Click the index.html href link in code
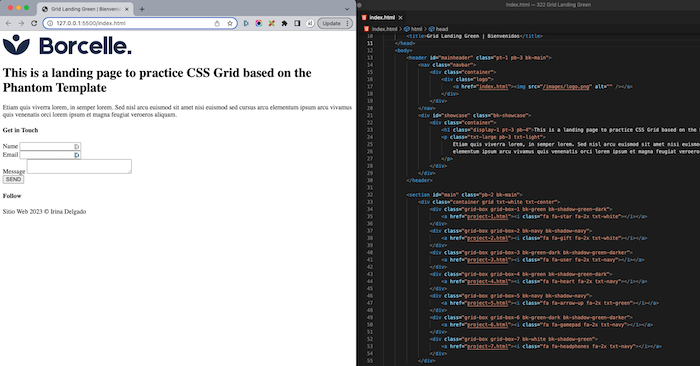This screenshot has height=366, width=700. 493,87
